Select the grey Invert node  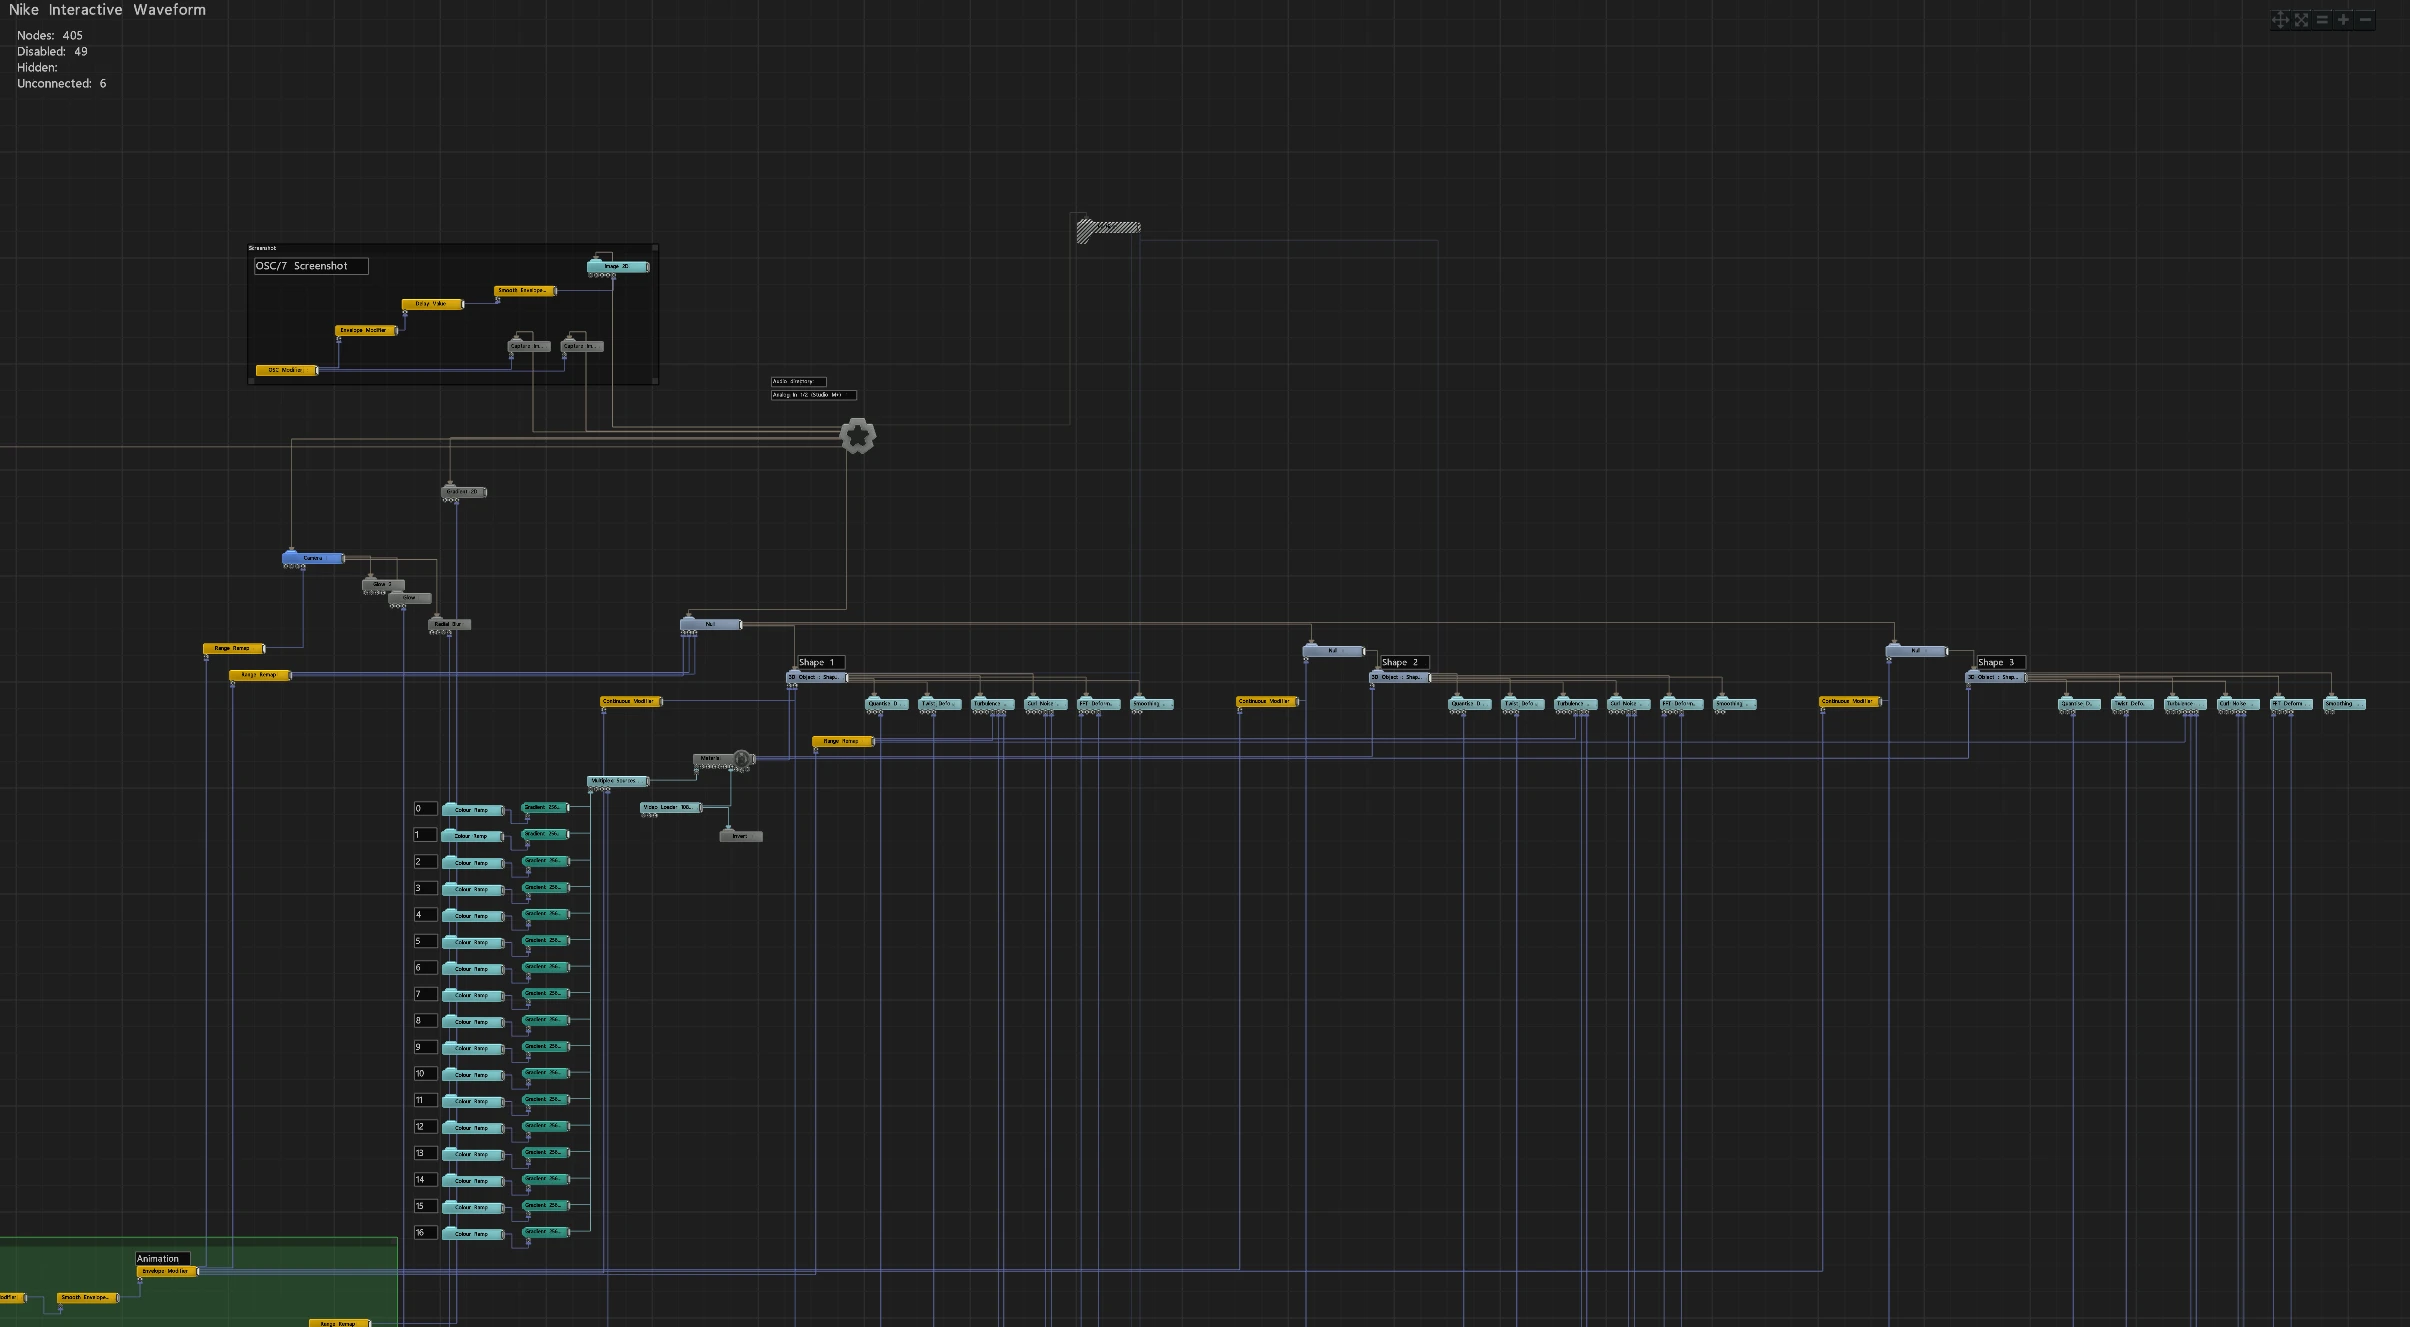click(741, 836)
